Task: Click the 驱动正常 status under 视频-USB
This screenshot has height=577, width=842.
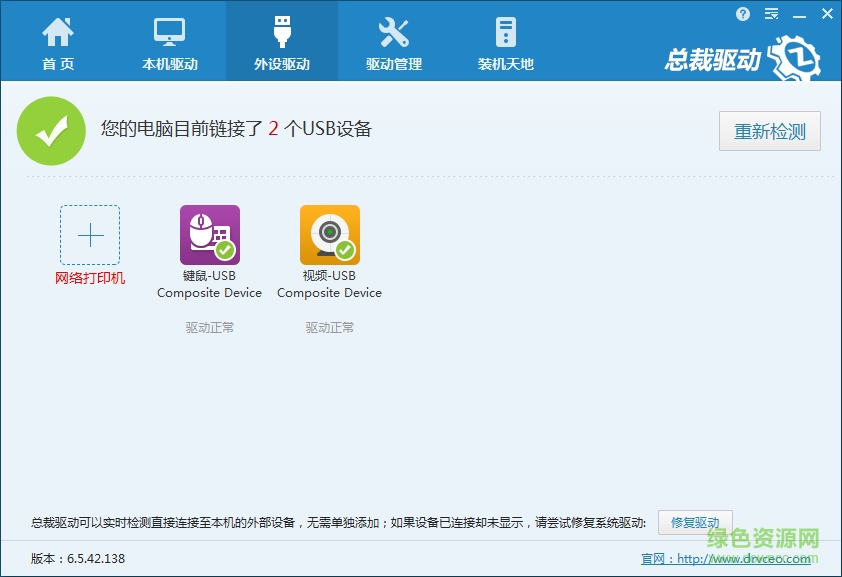Action: pyautogui.click(x=330, y=327)
